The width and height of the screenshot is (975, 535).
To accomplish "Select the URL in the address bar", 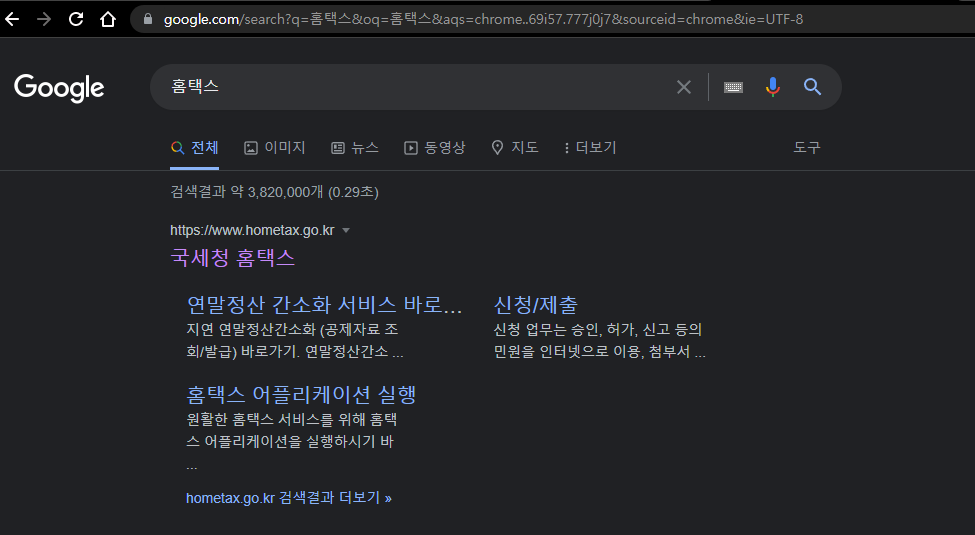I will click(483, 19).
